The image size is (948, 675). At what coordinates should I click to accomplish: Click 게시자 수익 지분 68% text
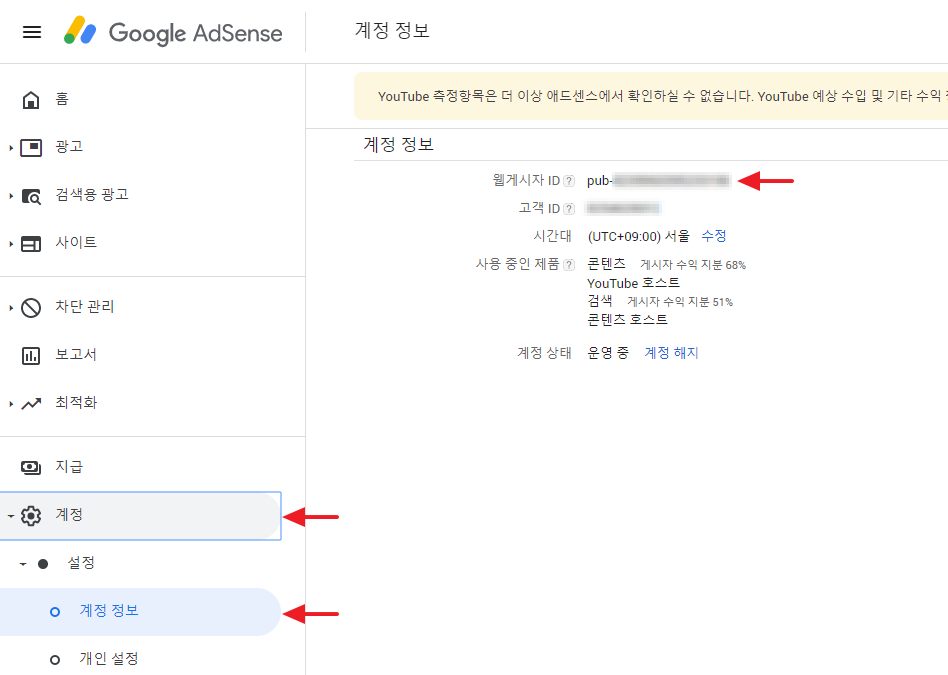point(693,265)
